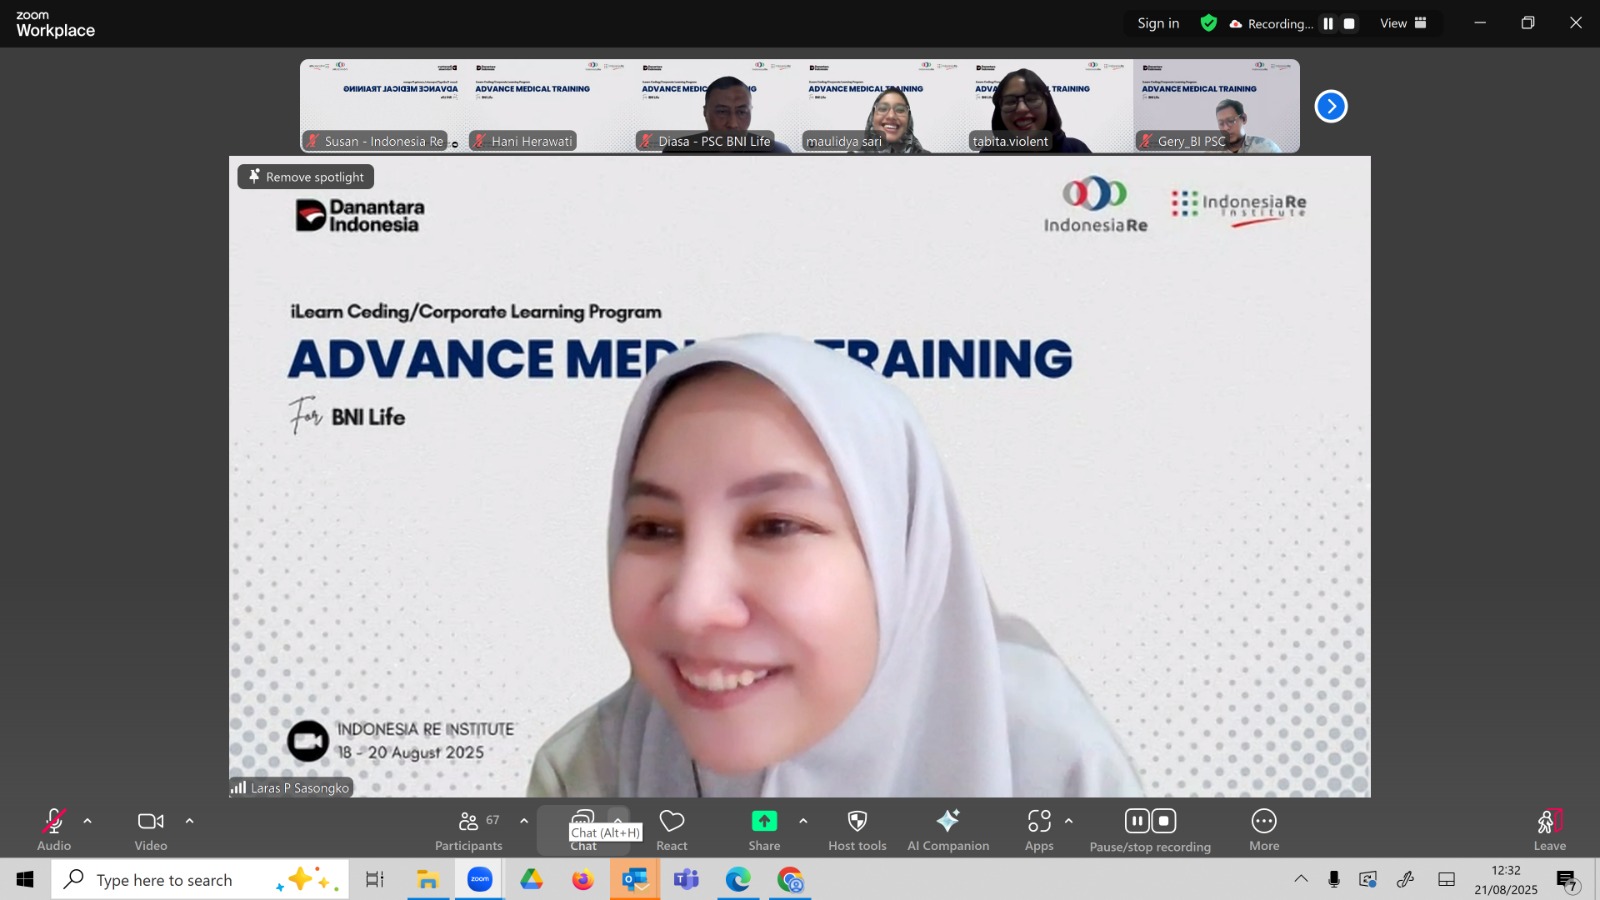Expand the Video options arrow
1600x900 pixels.
coord(190,821)
